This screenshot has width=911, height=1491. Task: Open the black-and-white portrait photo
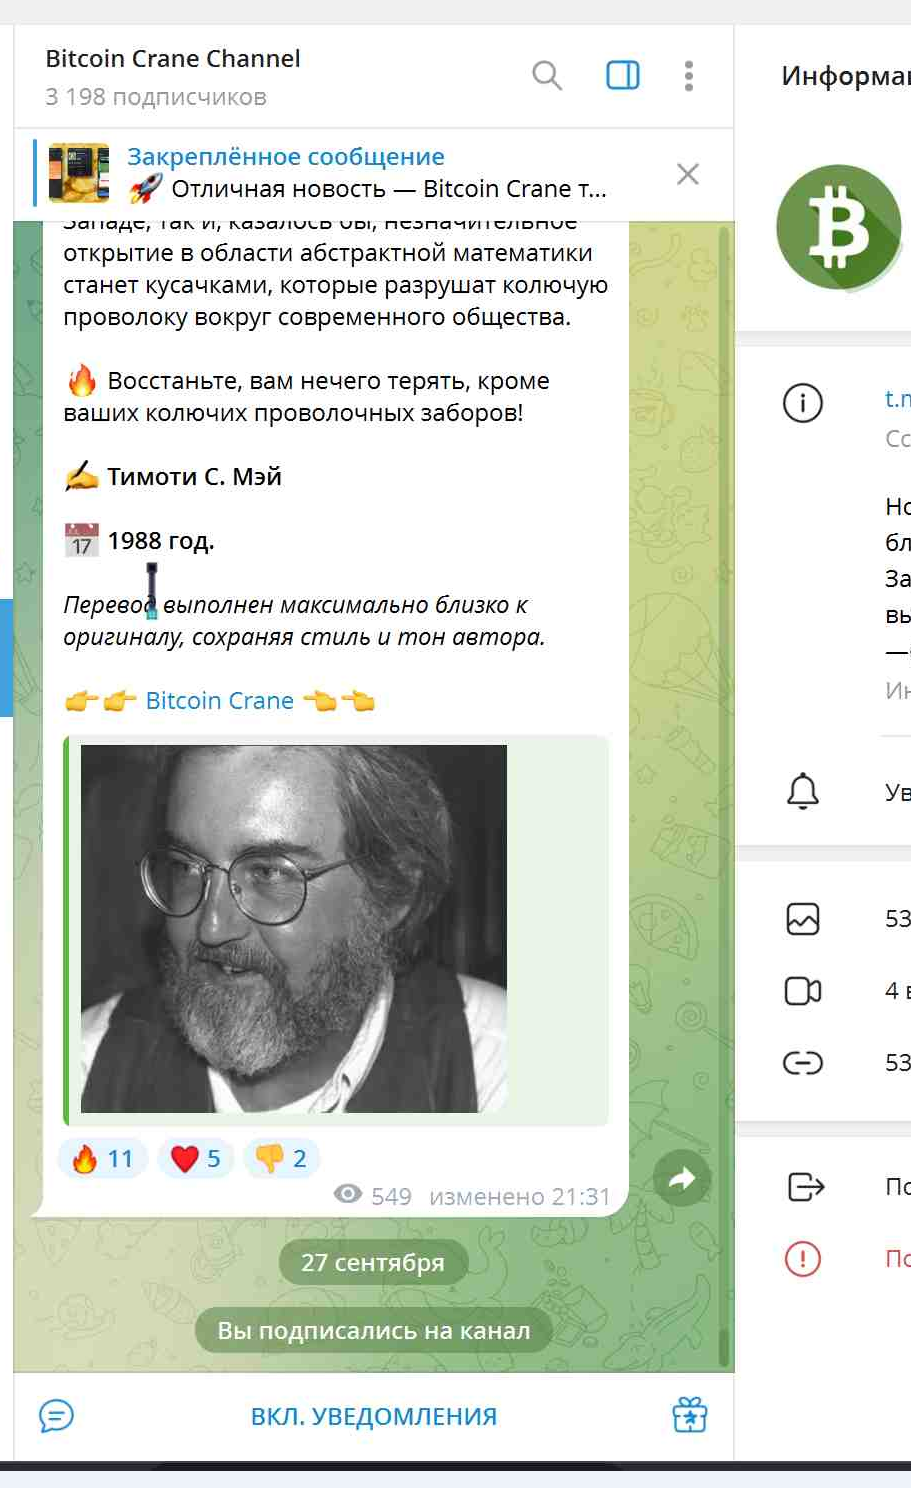294,928
